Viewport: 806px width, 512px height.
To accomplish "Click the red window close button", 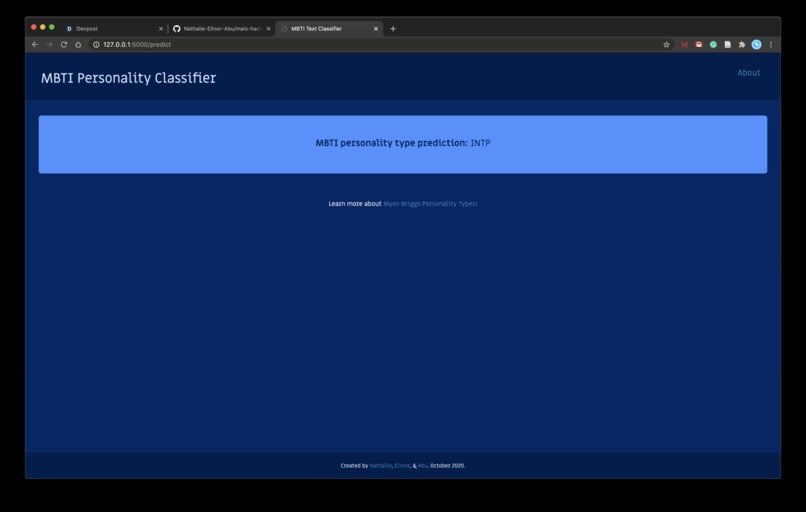I will [x=34, y=27].
